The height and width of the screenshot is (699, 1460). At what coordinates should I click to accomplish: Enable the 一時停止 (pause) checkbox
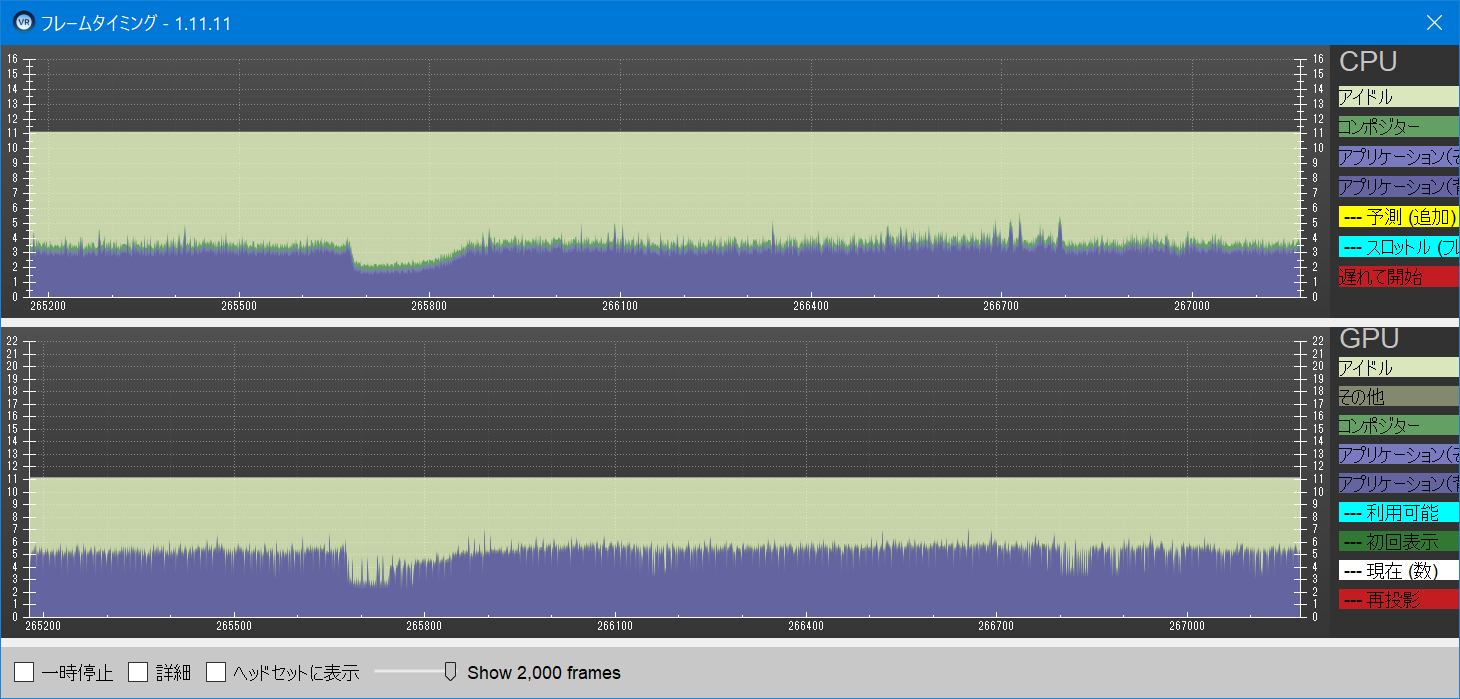tap(25, 672)
